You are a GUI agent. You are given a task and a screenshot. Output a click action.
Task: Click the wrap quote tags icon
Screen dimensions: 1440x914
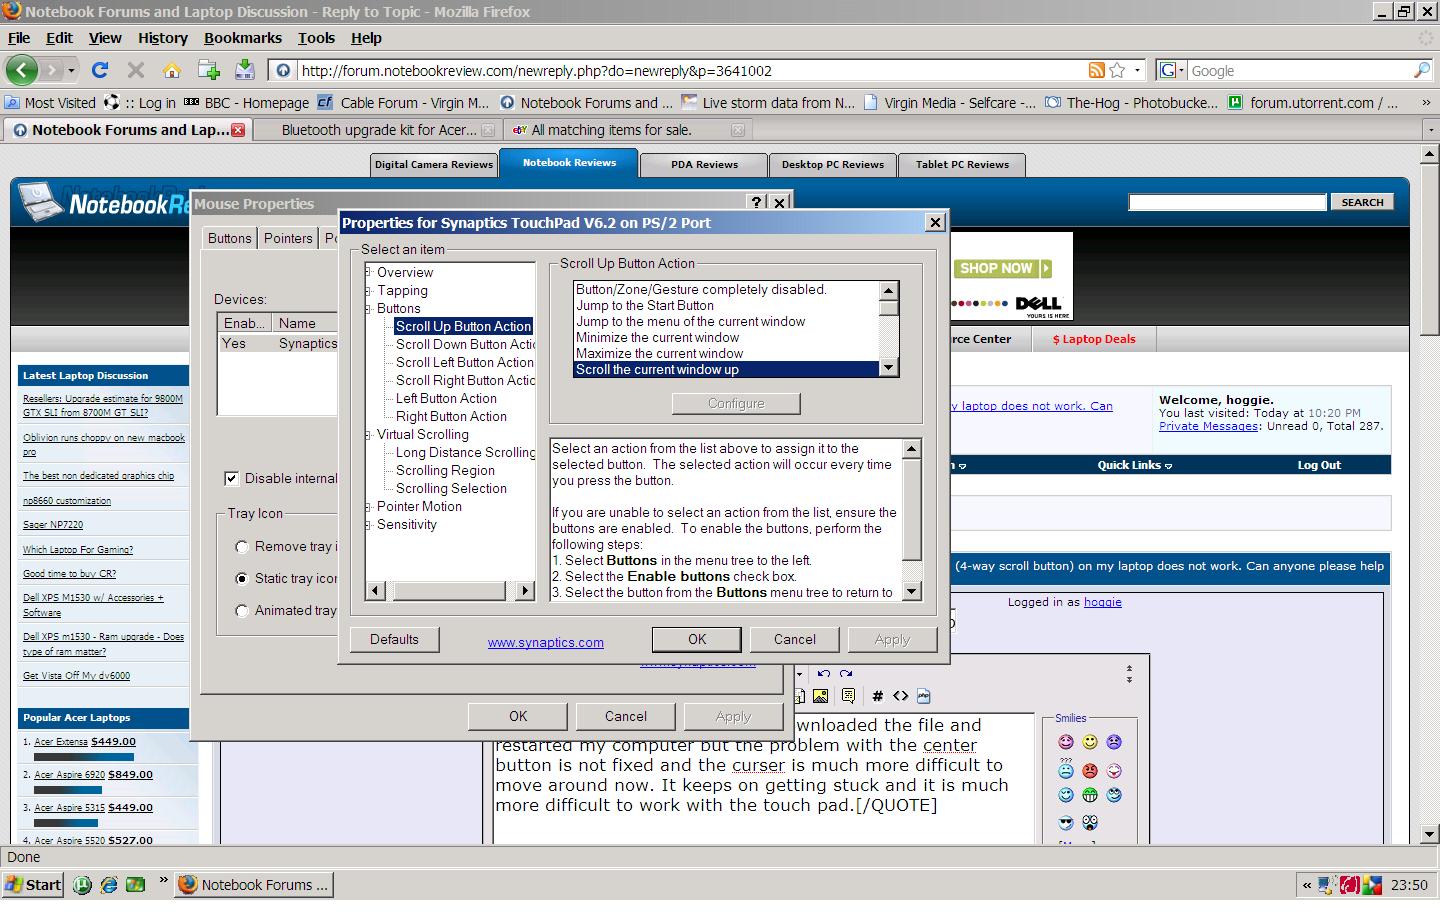tap(848, 696)
